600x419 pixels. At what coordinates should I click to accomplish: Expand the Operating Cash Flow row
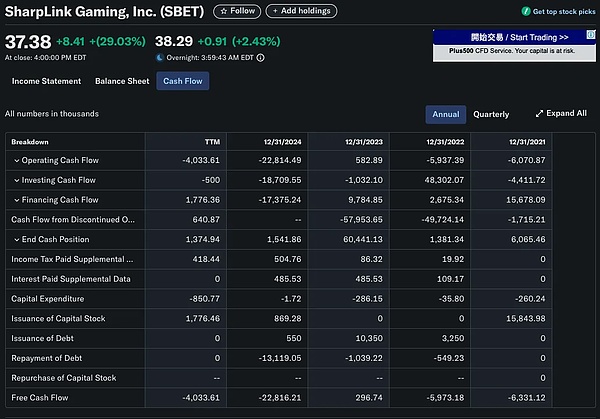coord(17,160)
